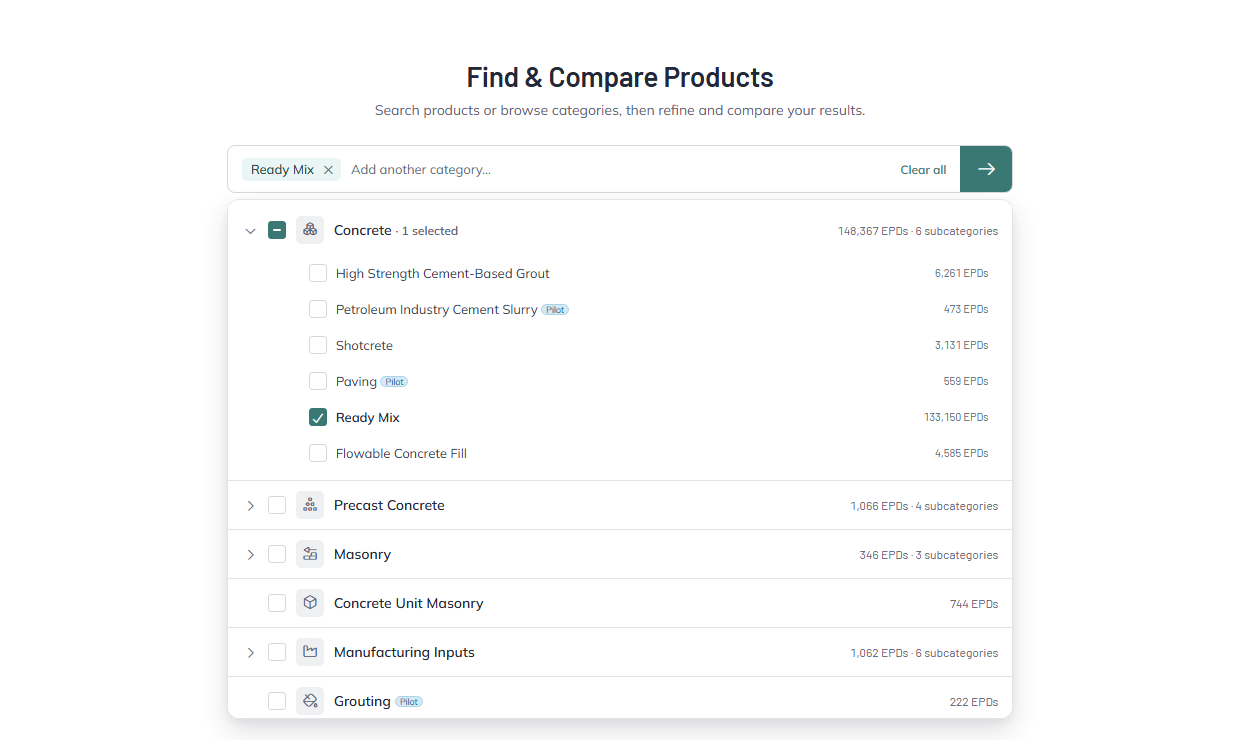Image resolution: width=1240 pixels, height=740 pixels.
Task: Select the Flowable Concrete Fill checkbox
Action: (x=318, y=453)
